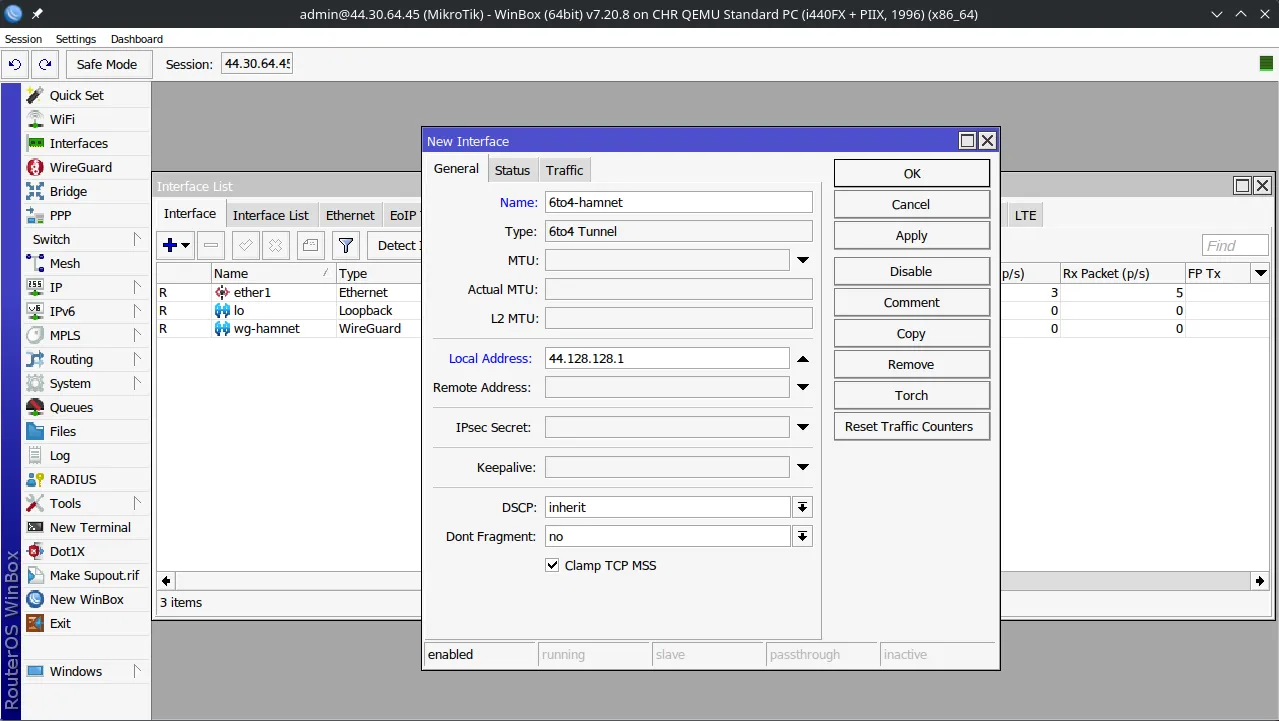Open Quick Set from sidebar
1279x721 pixels.
click(76, 95)
